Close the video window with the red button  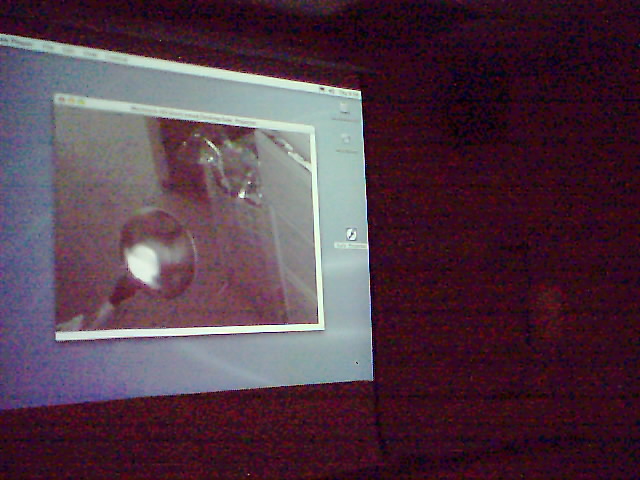click(59, 99)
